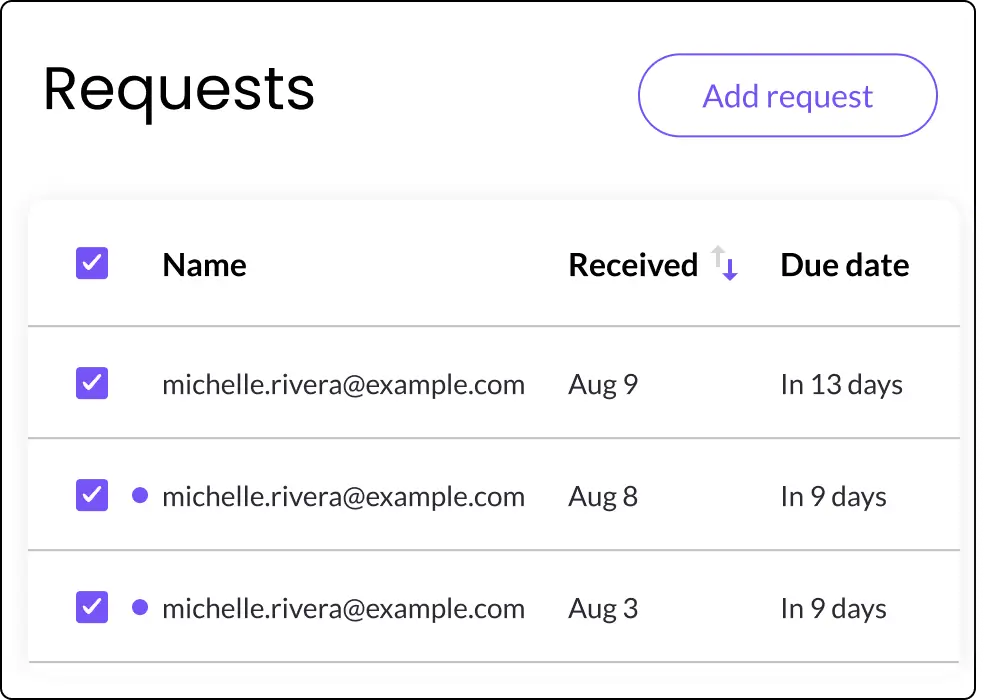Click the Aug 3 received date
984x700 pixels.
click(603, 608)
